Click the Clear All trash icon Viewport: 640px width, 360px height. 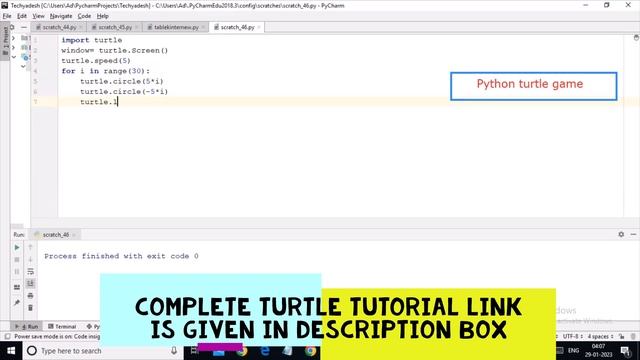[x=30, y=308]
